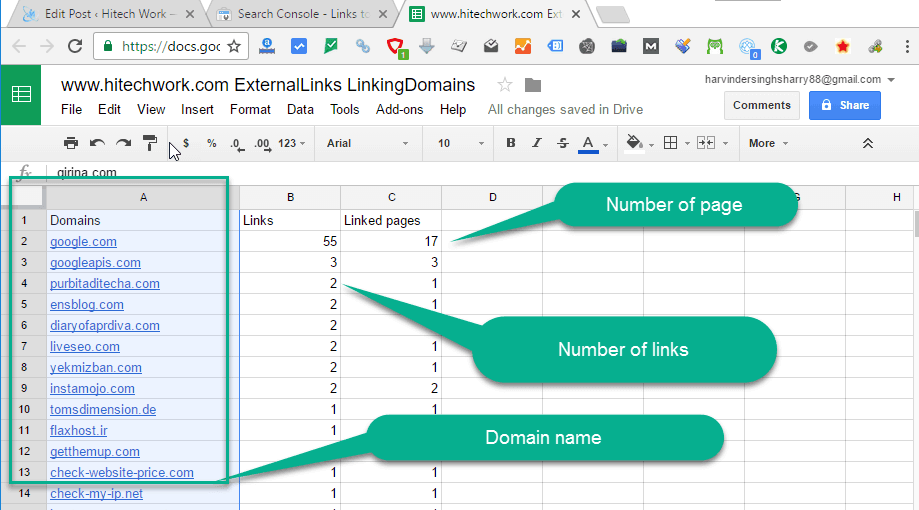919x510 pixels.
Task: Open the liveseo.com link
Action: [x=84, y=346]
